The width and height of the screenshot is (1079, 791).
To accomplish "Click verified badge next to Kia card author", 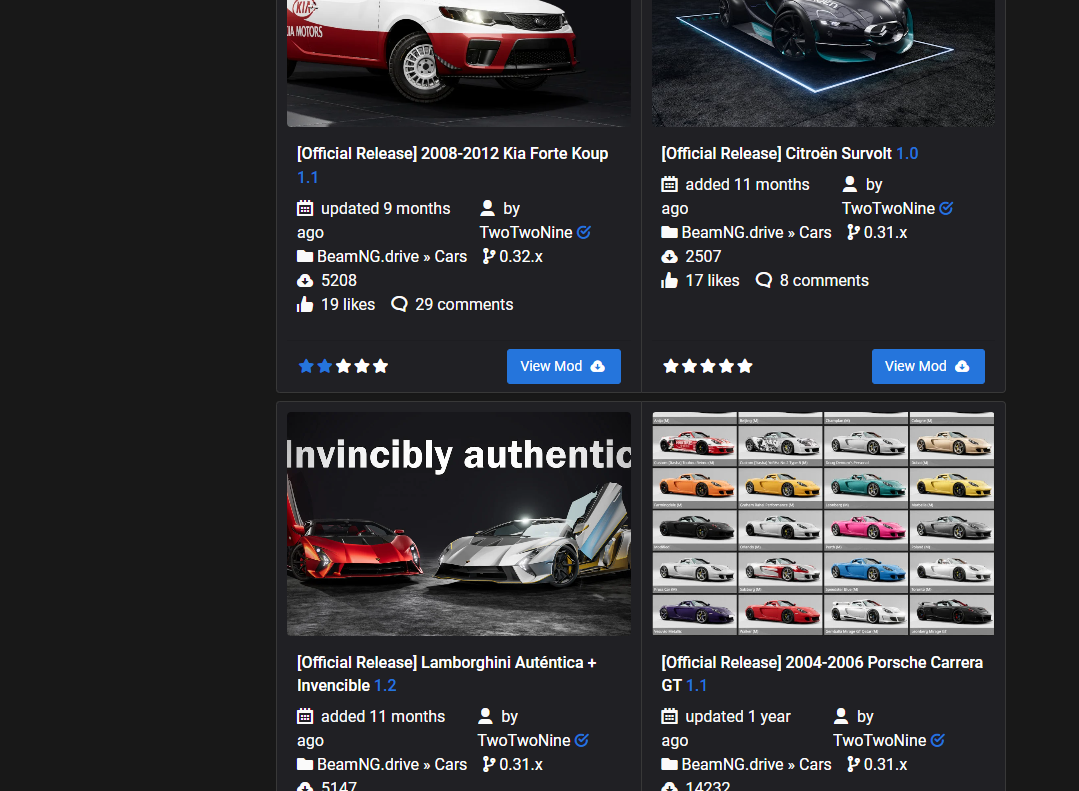I will point(584,233).
